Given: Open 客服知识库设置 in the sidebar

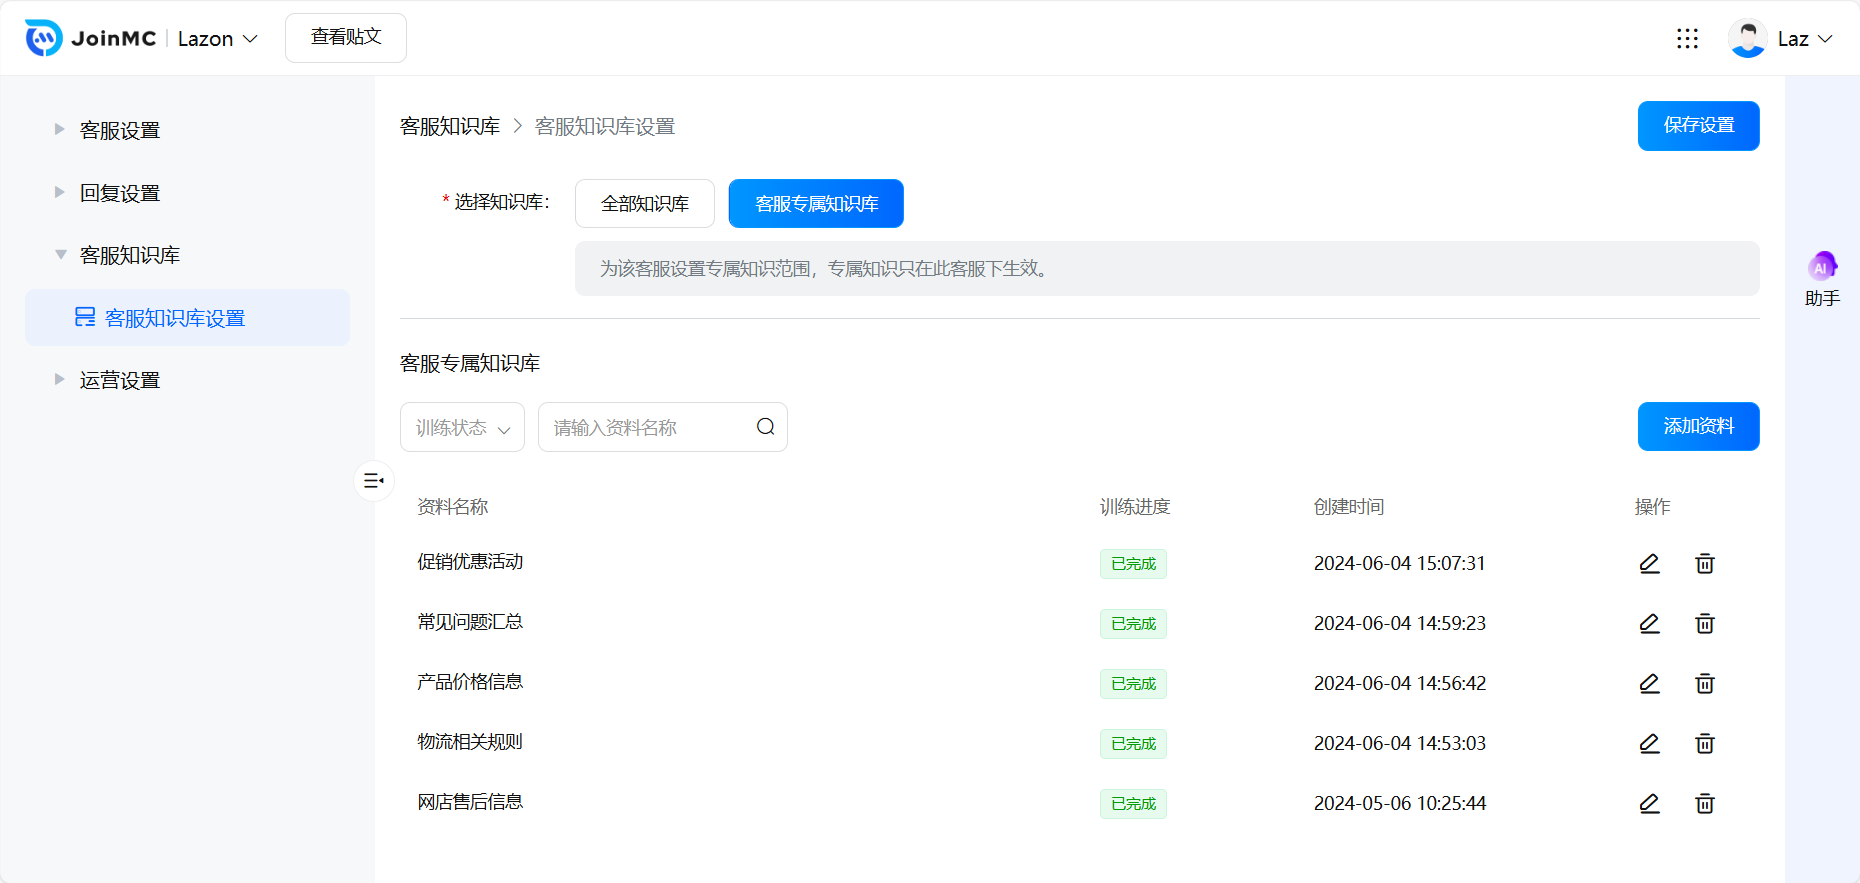Looking at the screenshot, I should (175, 318).
